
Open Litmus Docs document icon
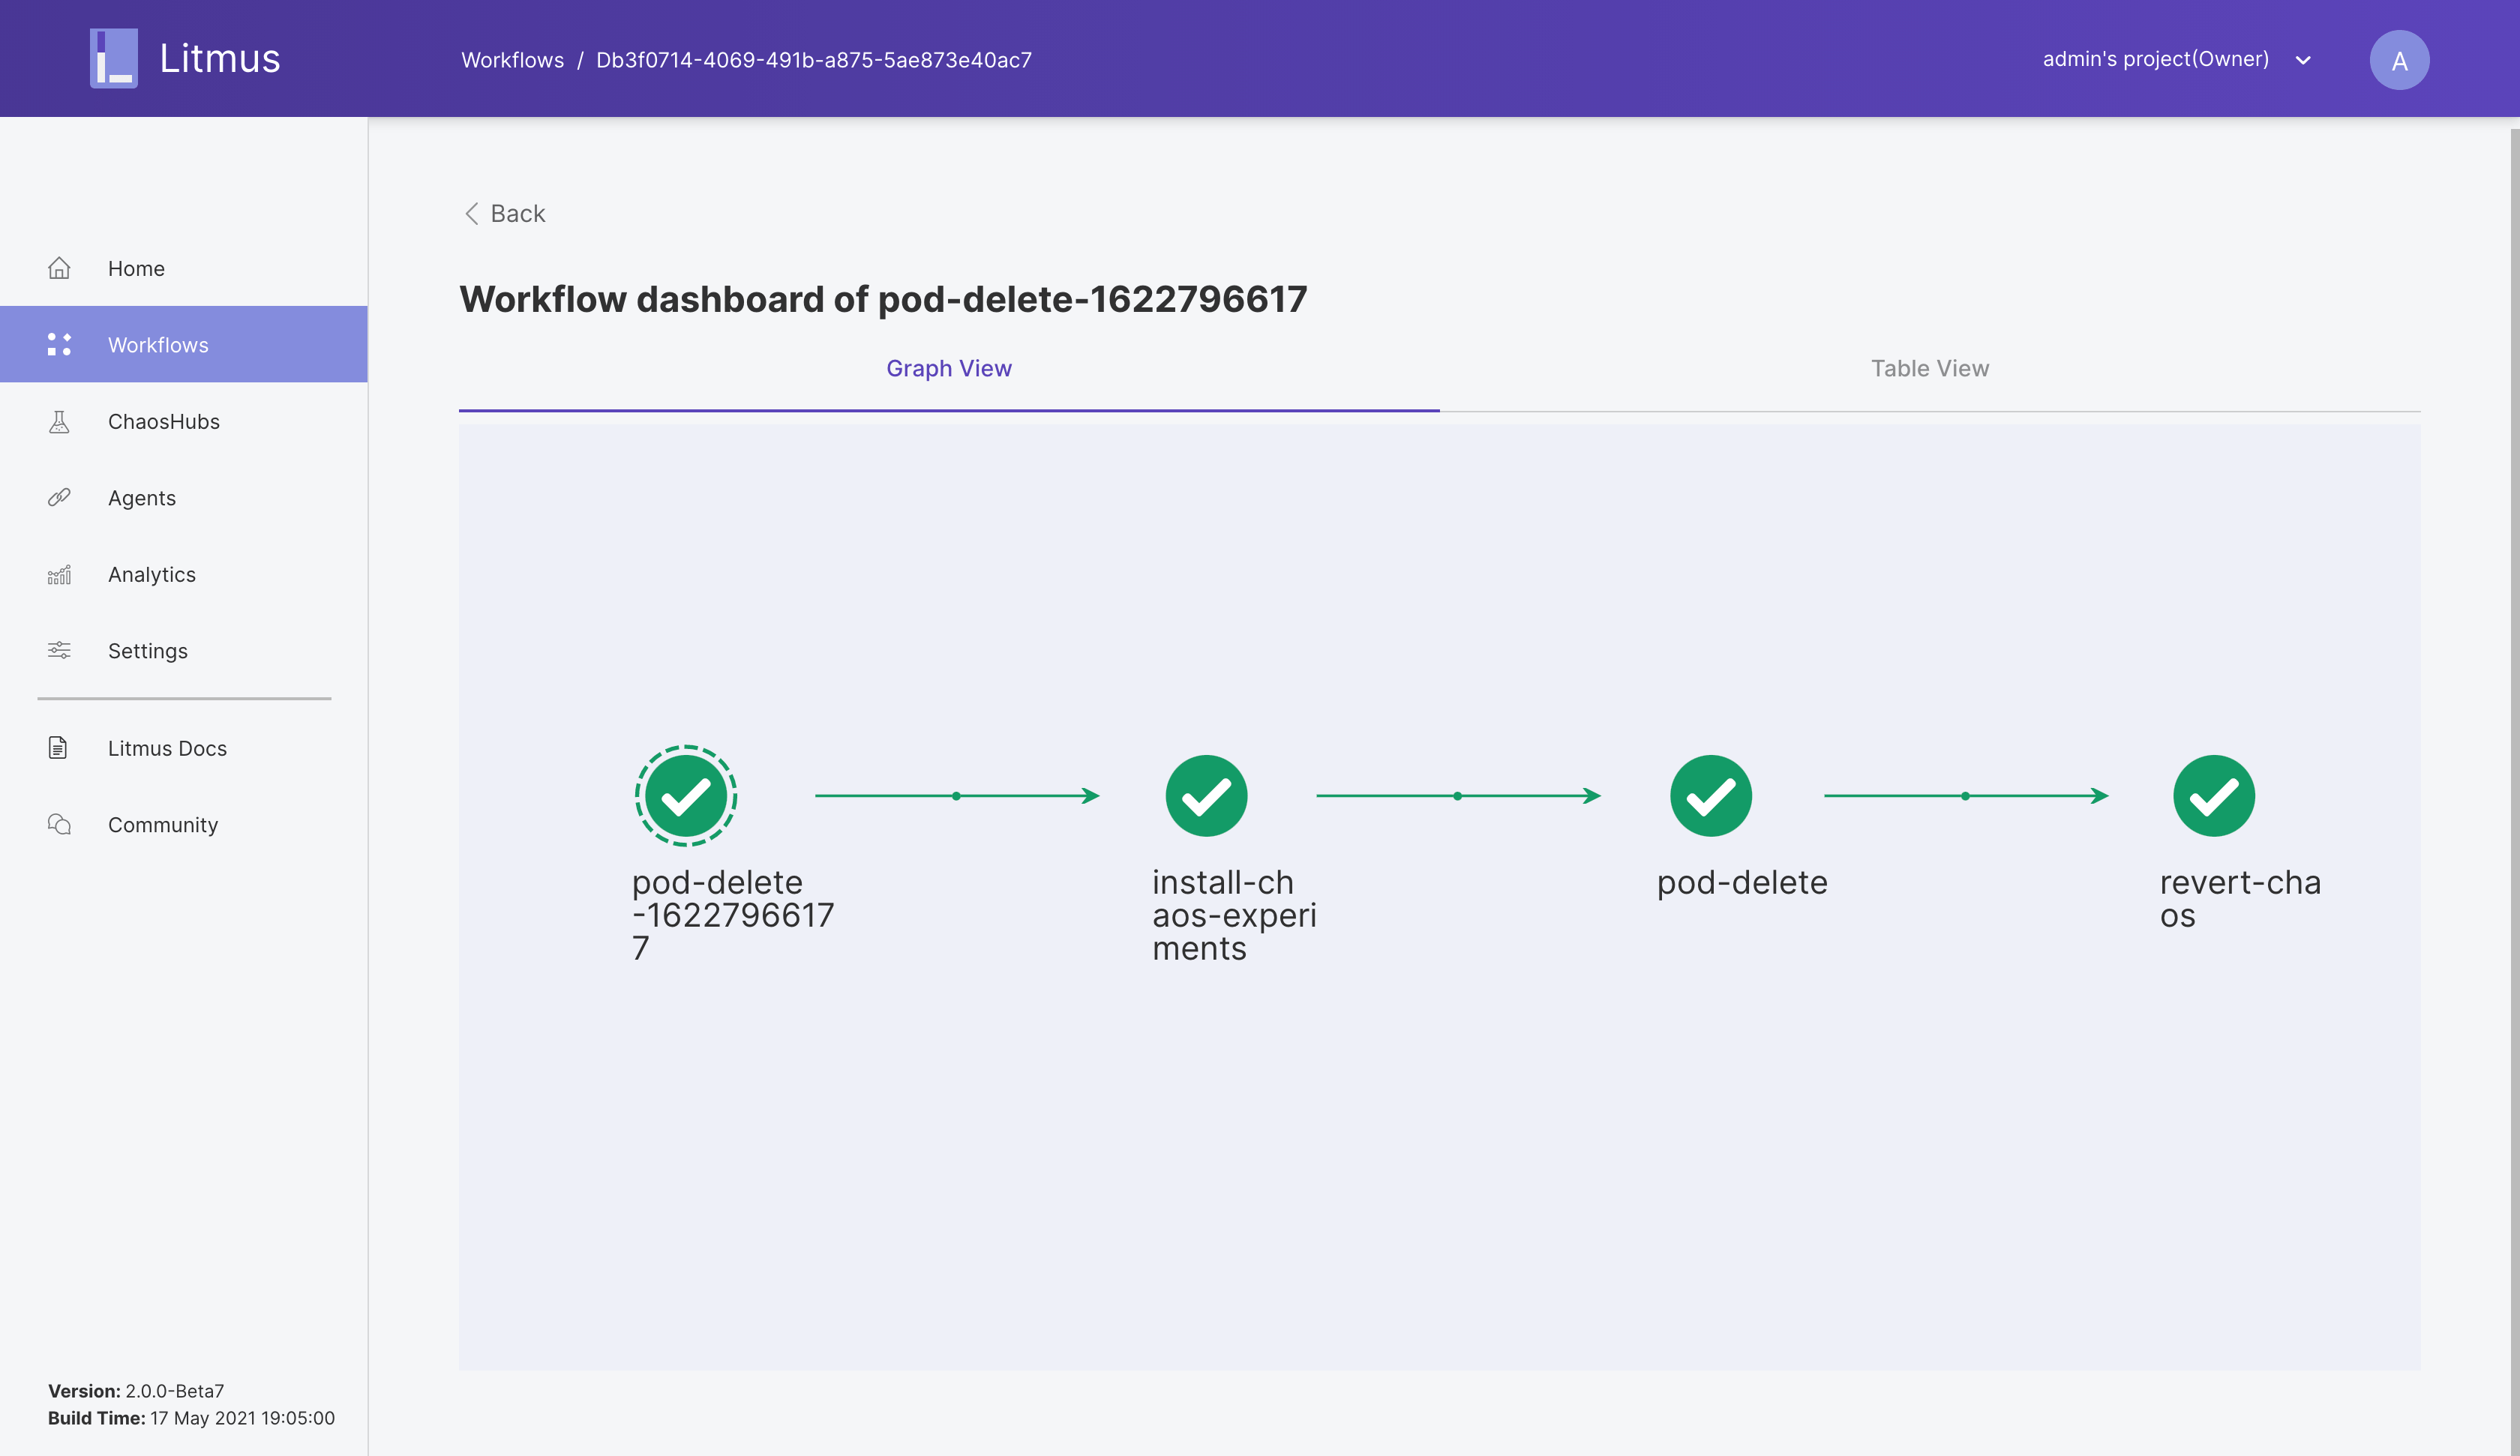tap(58, 748)
